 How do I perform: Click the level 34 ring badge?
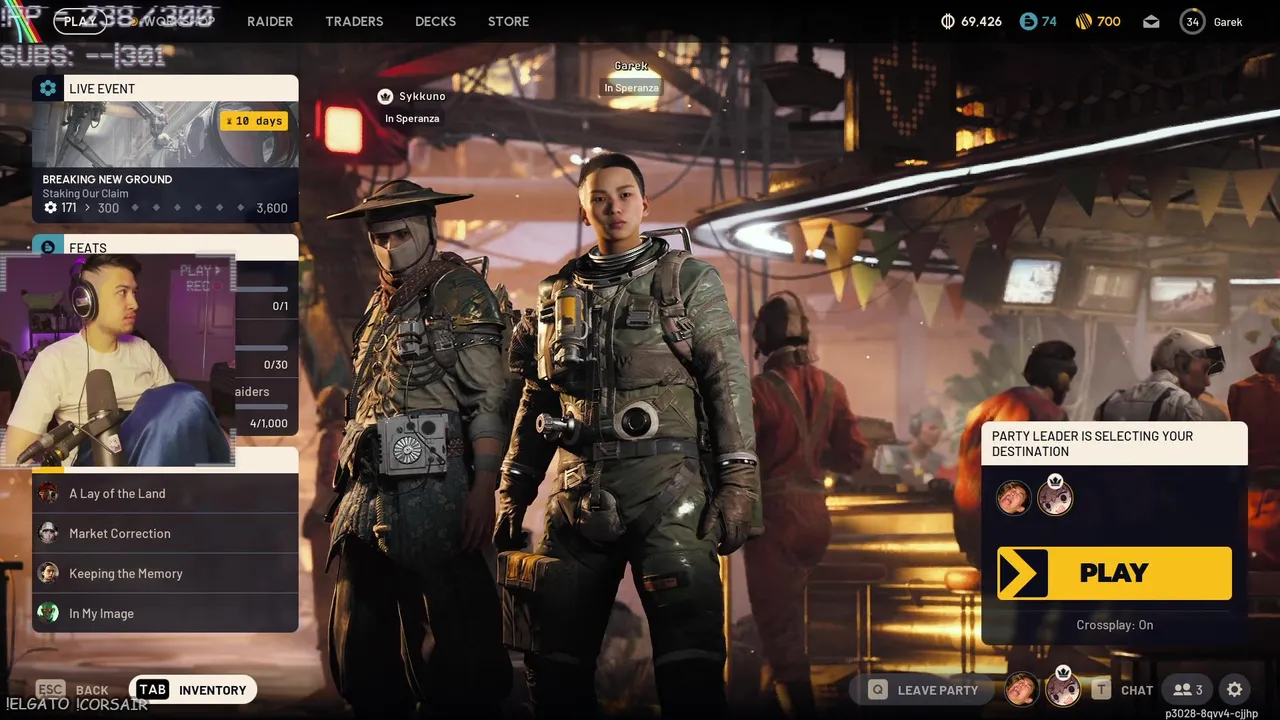1192,21
